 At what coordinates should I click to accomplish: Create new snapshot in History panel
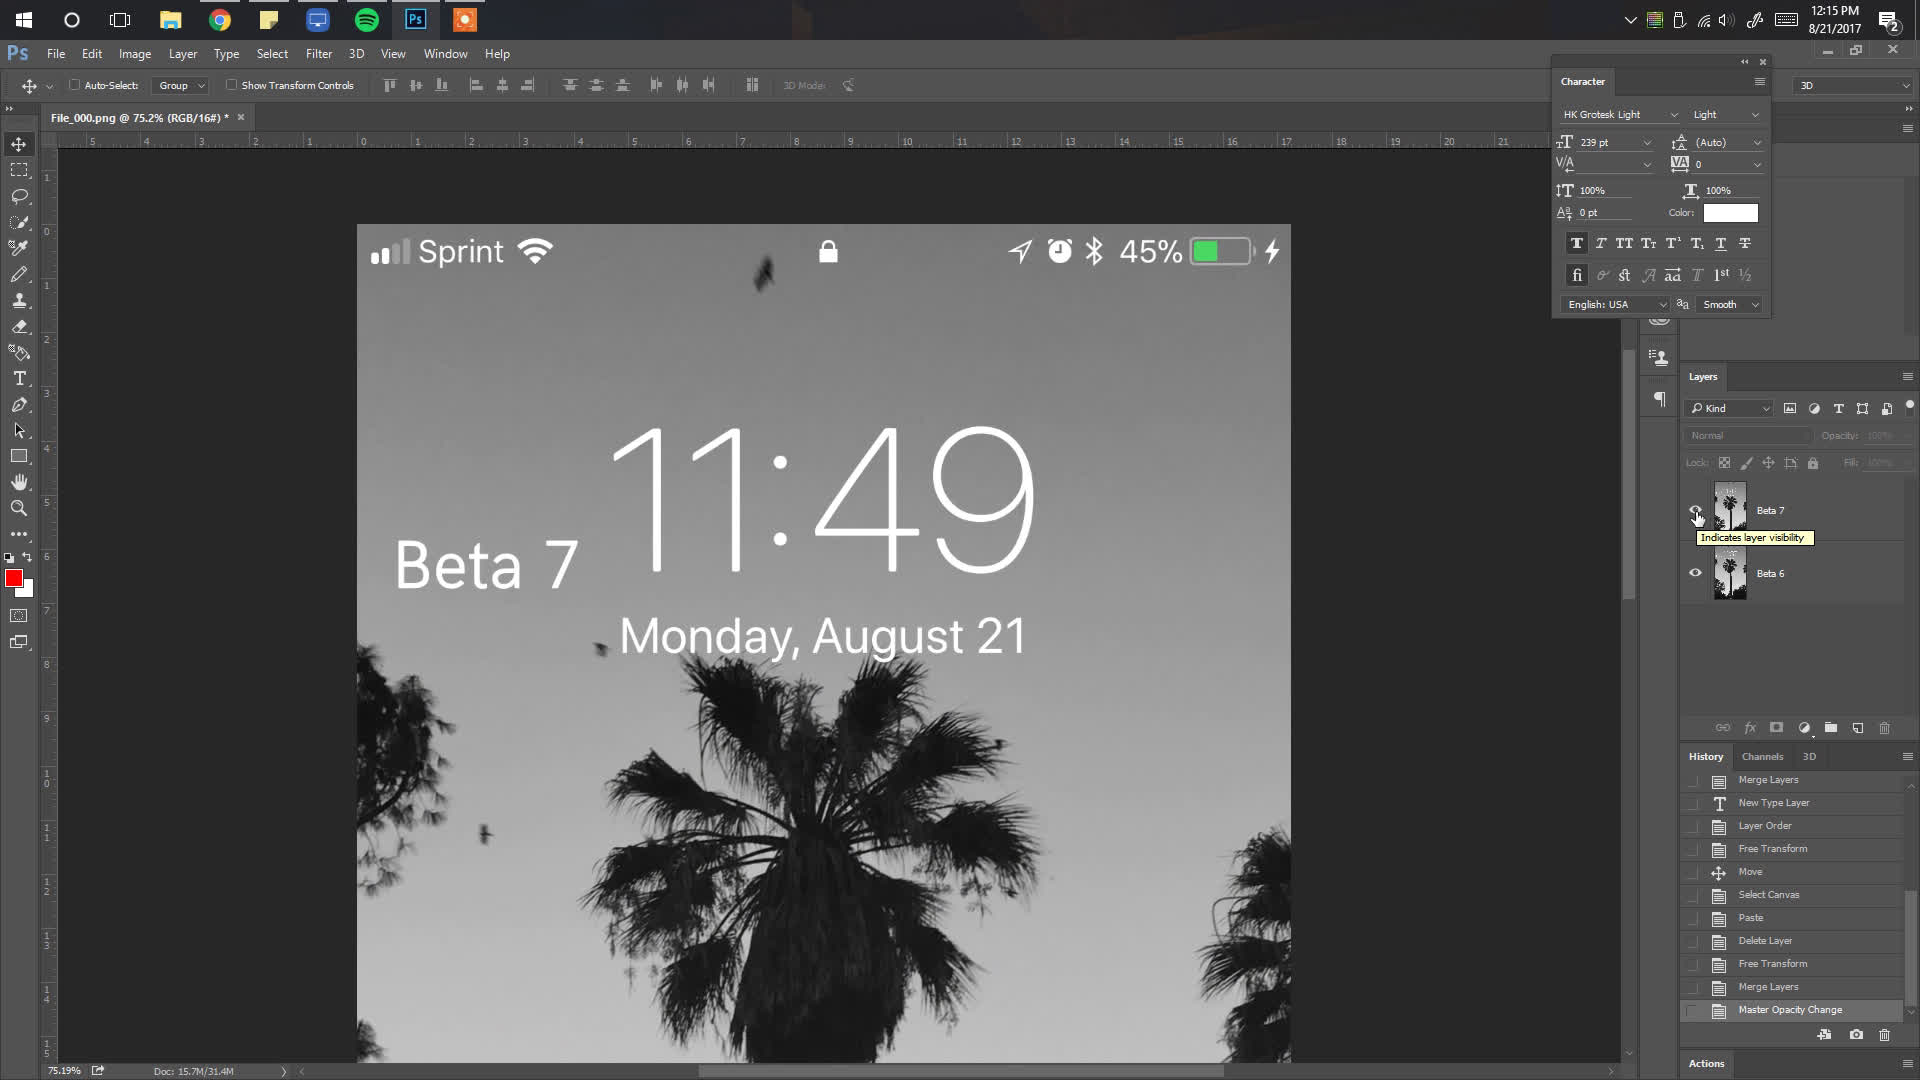(x=1856, y=1035)
